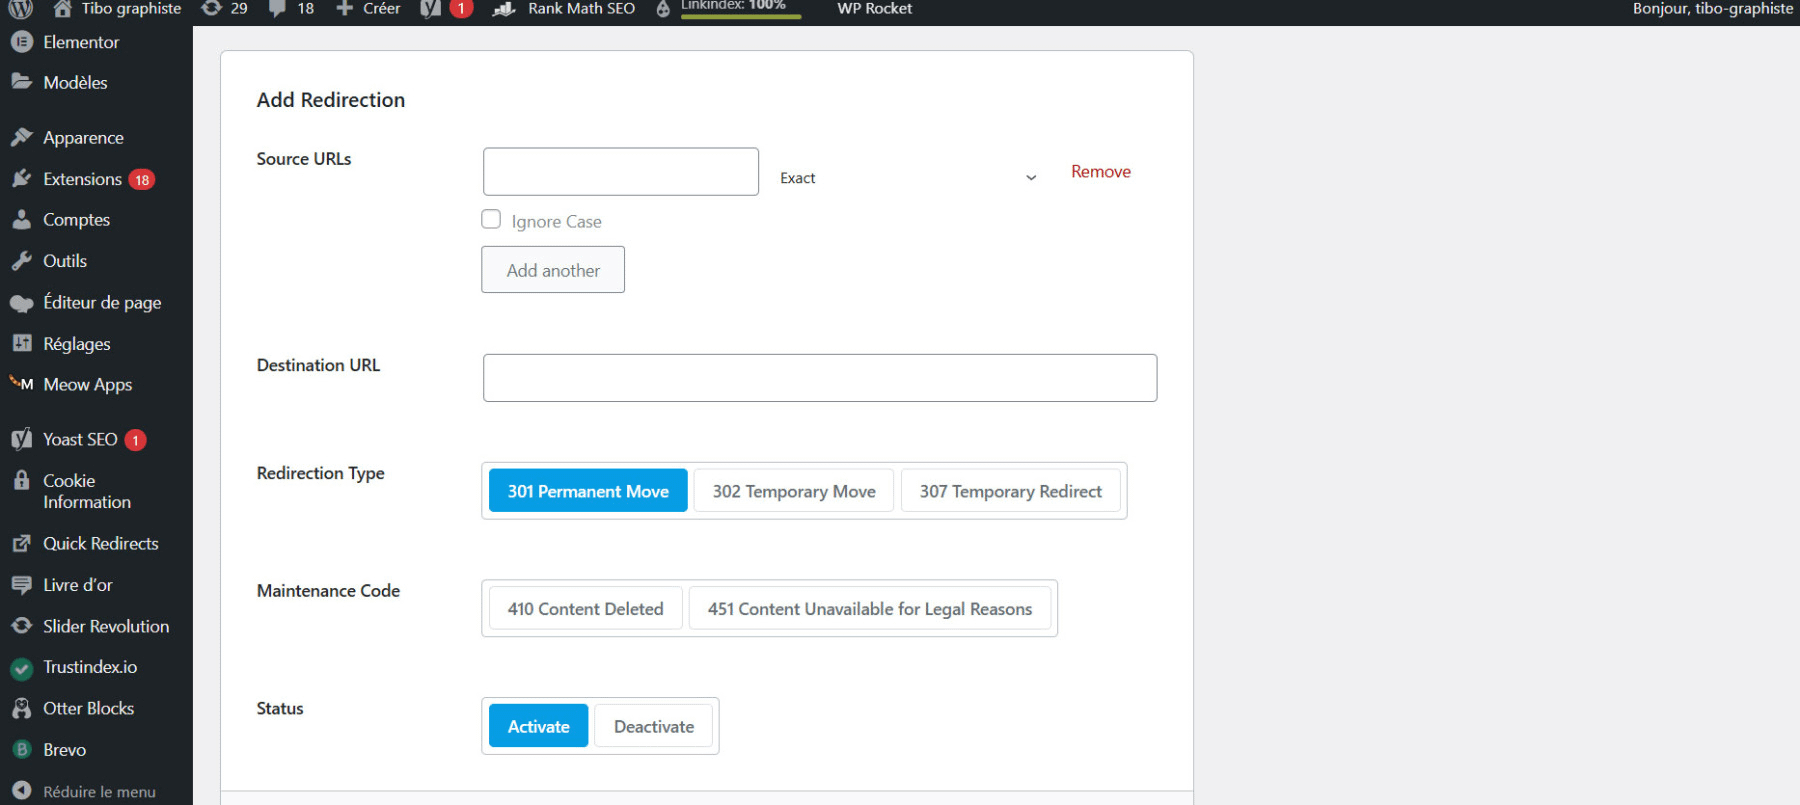Select 307 Temporary Redirect type

click(x=1011, y=491)
